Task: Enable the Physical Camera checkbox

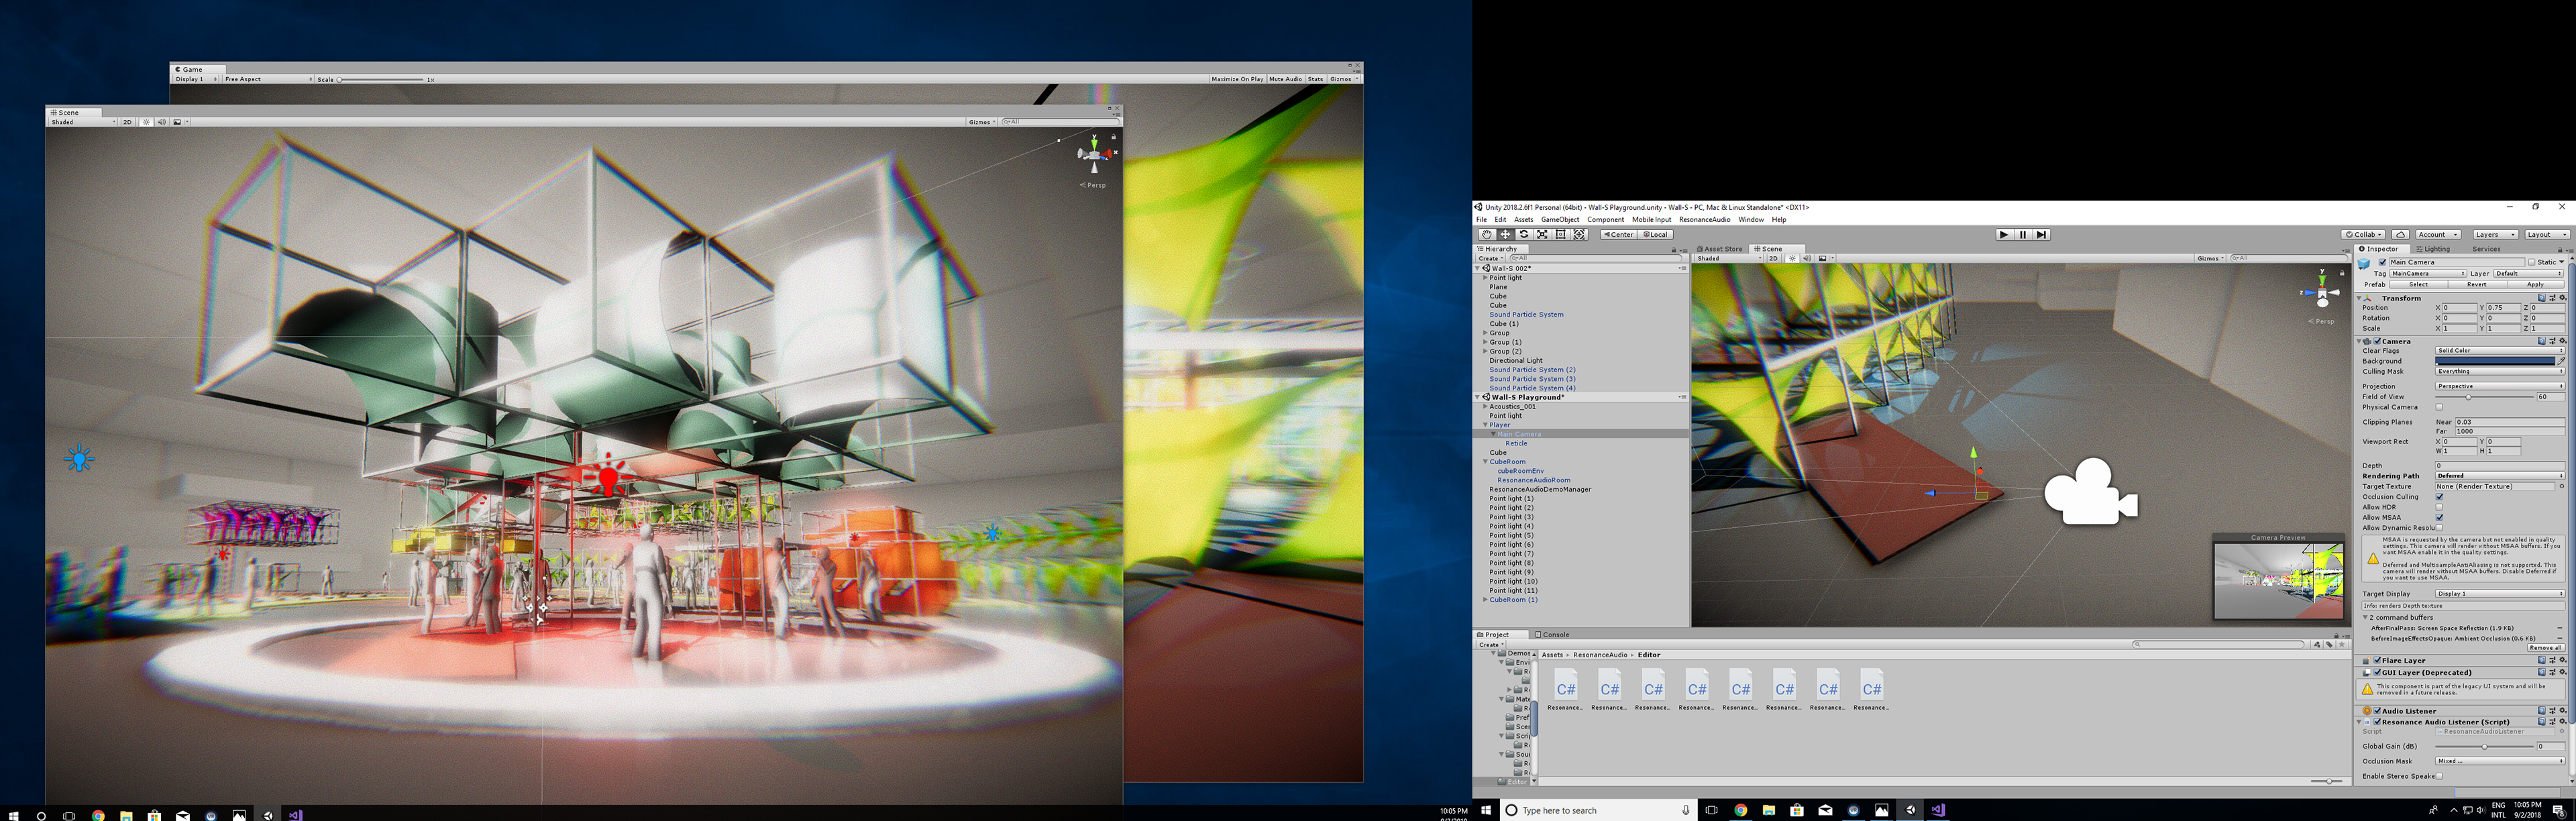Action: (x=2439, y=407)
